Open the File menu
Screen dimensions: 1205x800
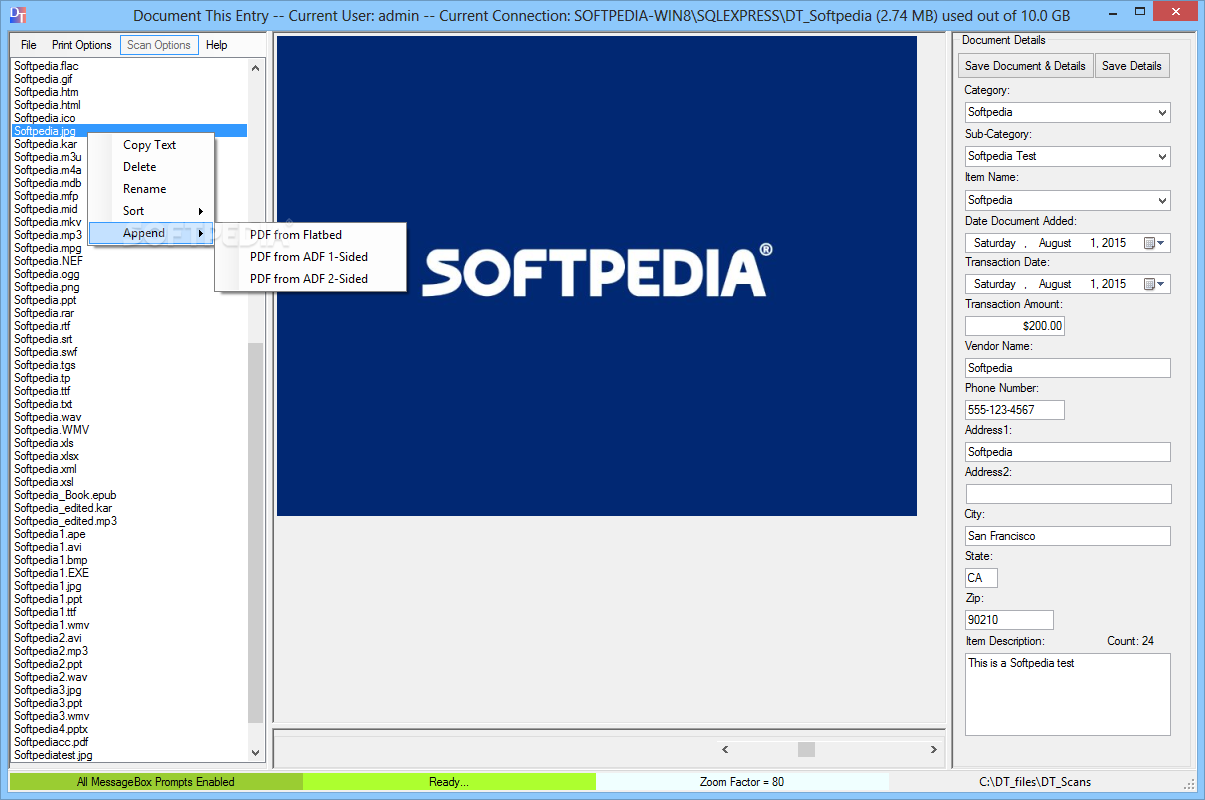coord(28,45)
